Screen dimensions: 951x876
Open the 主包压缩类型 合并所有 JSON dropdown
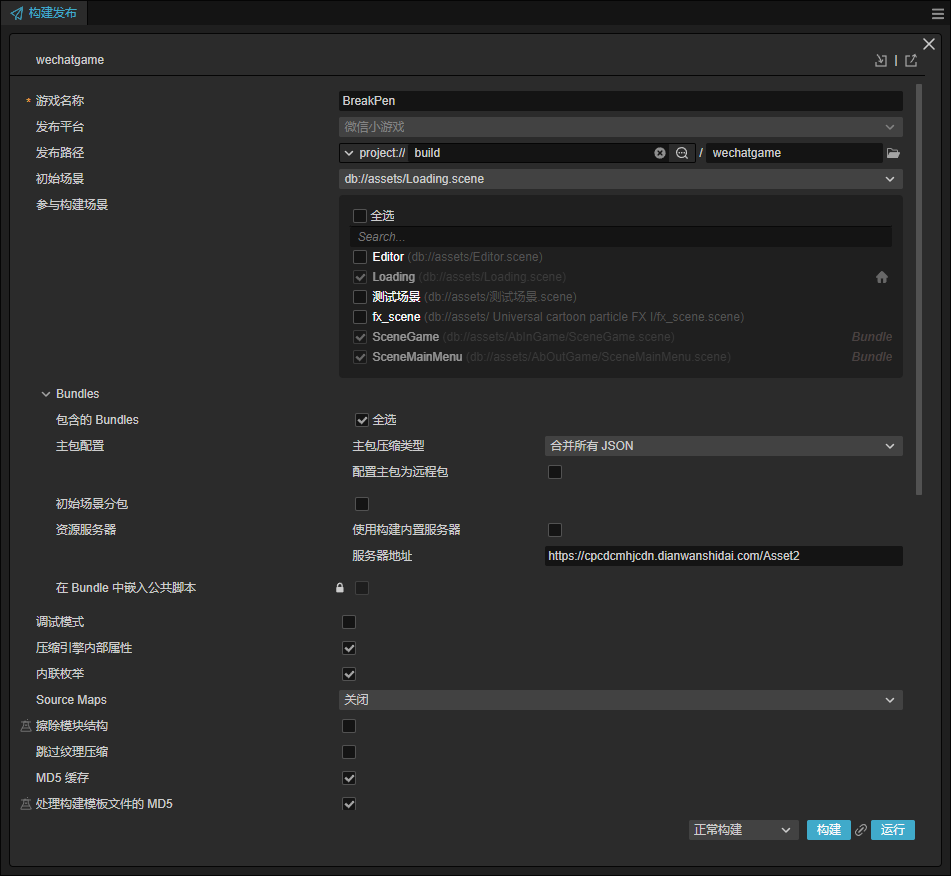click(724, 446)
